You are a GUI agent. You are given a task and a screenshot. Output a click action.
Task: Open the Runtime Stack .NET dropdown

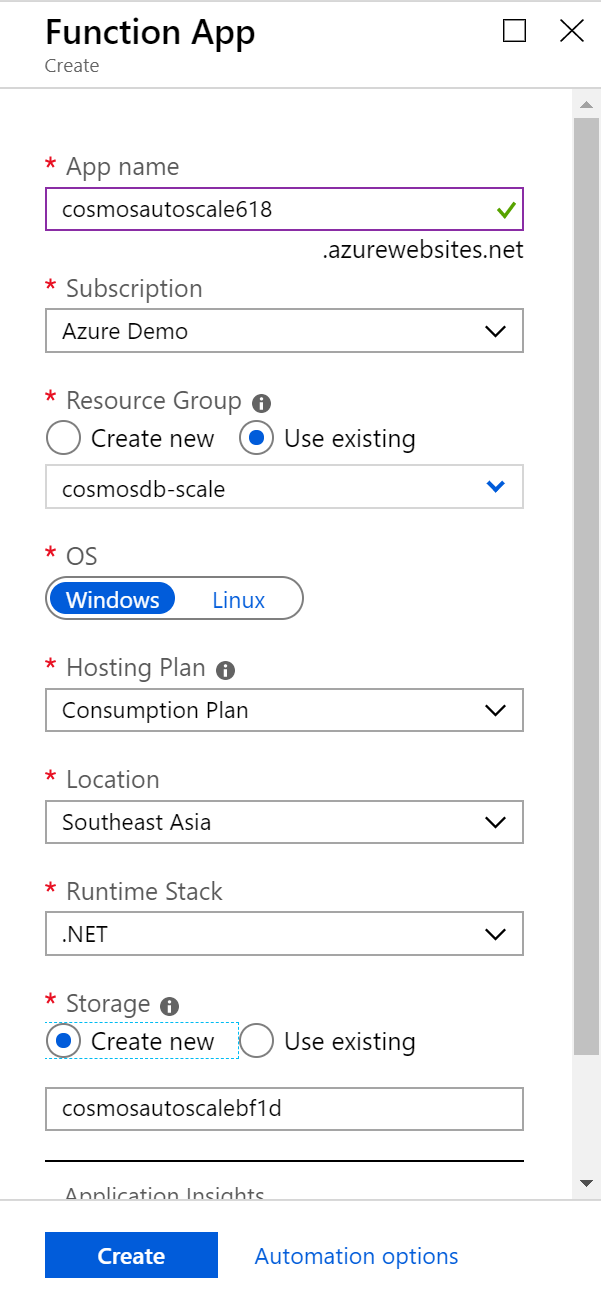[x=284, y=934]
